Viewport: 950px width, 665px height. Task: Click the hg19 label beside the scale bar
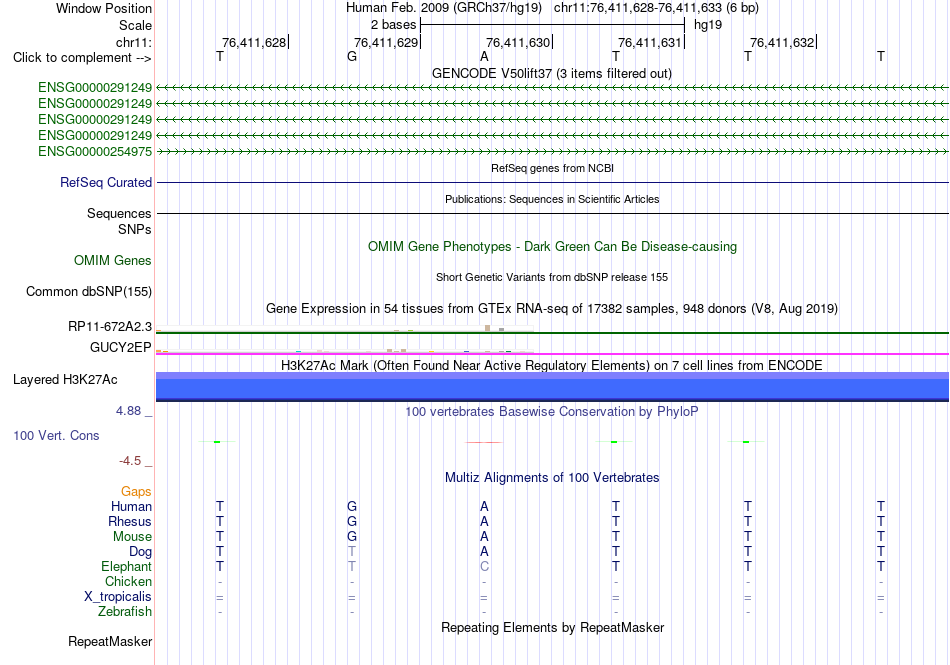(708, 25)
